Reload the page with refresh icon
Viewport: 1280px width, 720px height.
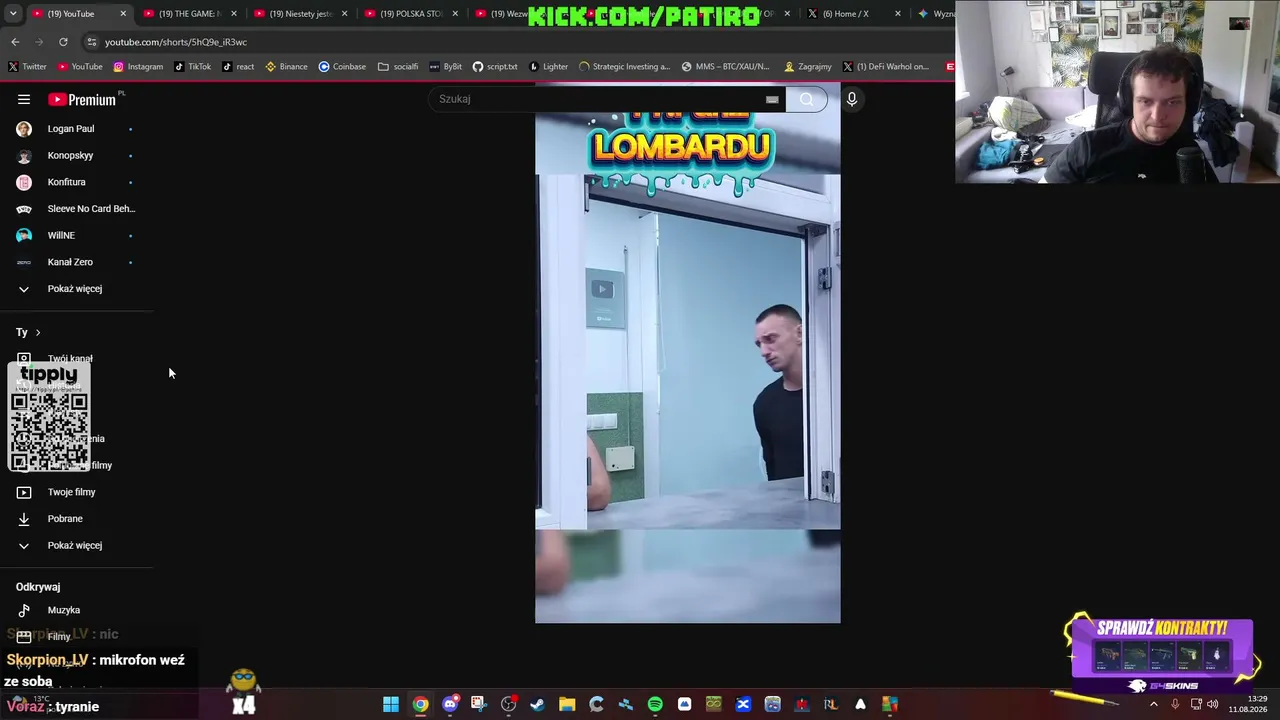tap(63, 42)
